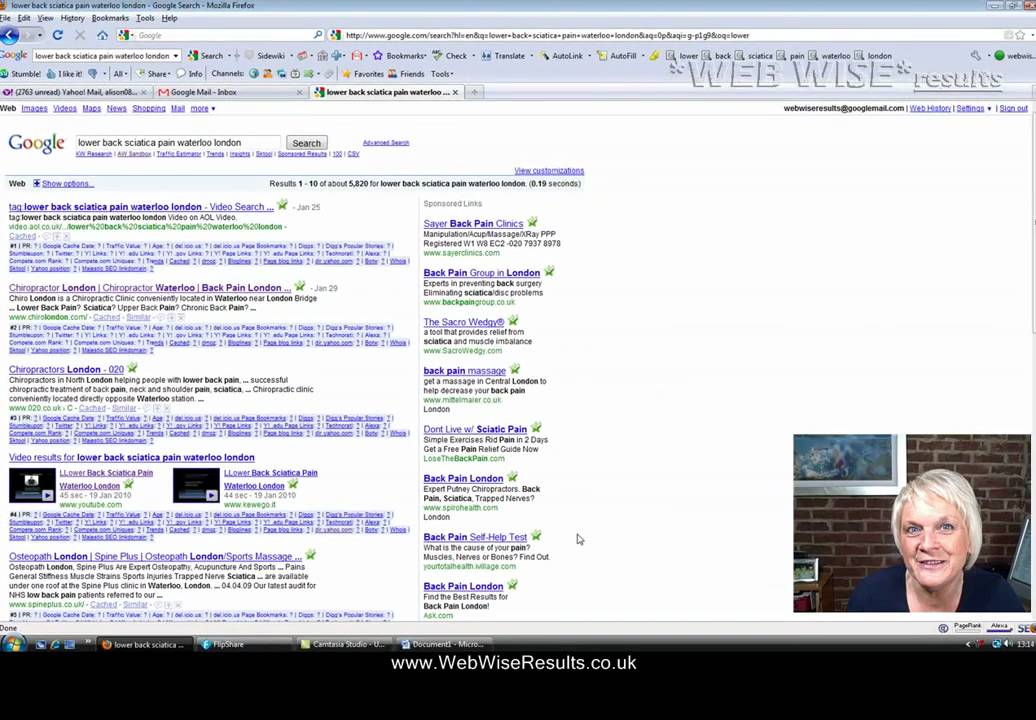This screenshot has height=720, width=1036.
Task: Stop loading with the X icon
Action: click(x=80, y=35)
